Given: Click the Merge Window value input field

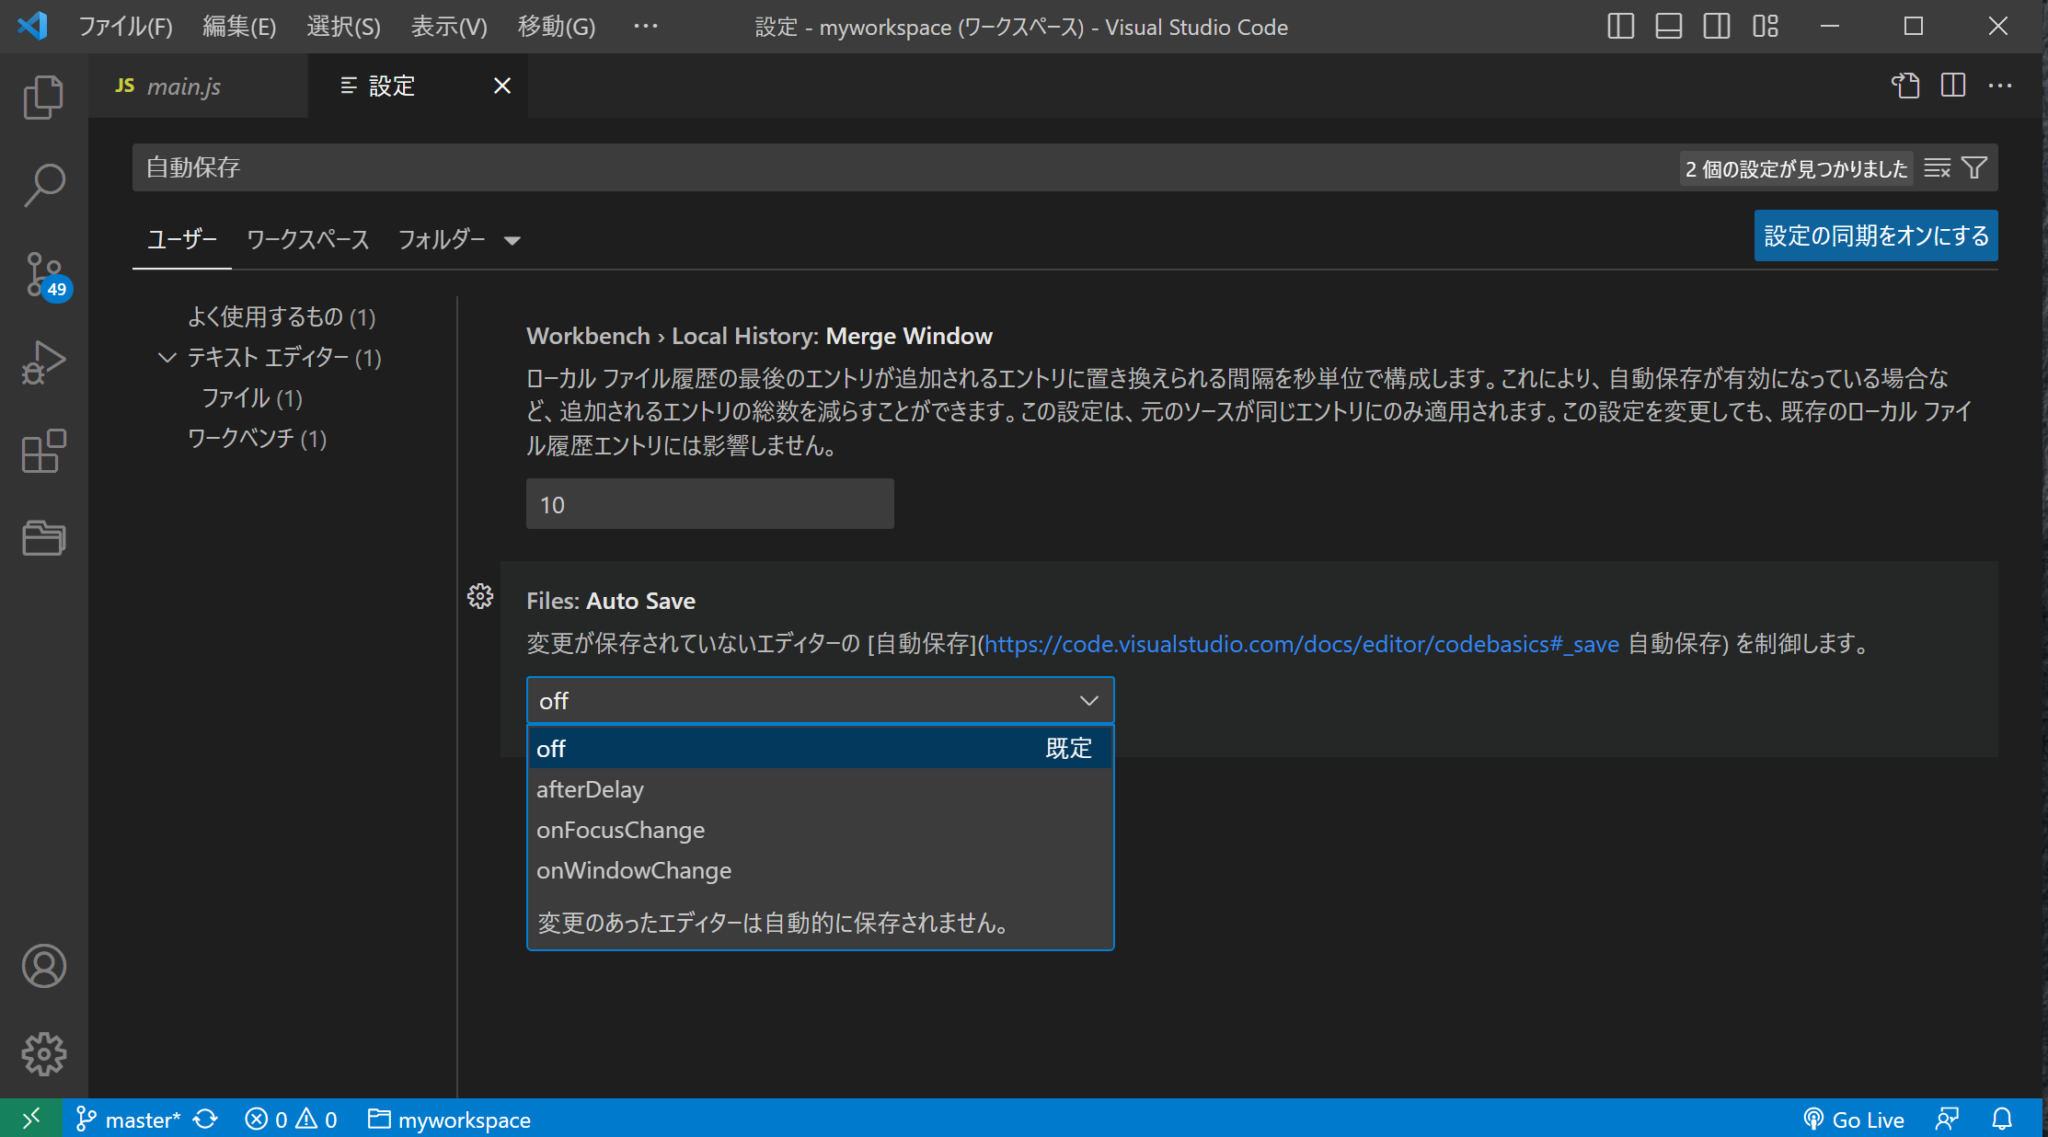Looking at the screenshot, I should [x=709, y=504].
